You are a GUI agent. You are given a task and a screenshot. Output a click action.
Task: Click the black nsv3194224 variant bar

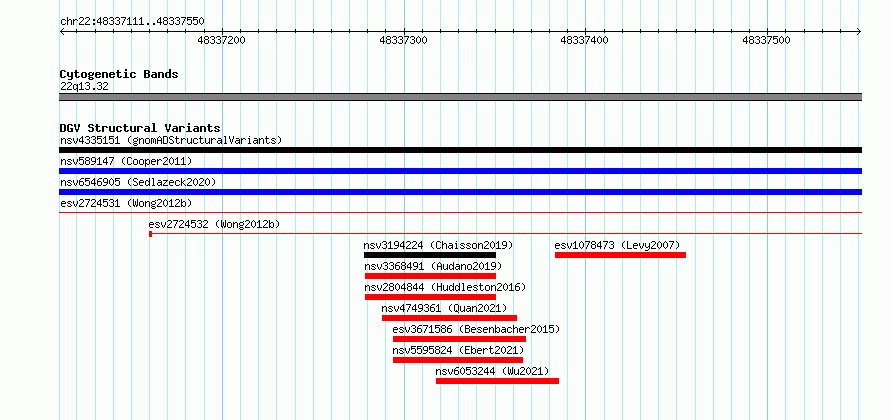[x=430, y=255]
